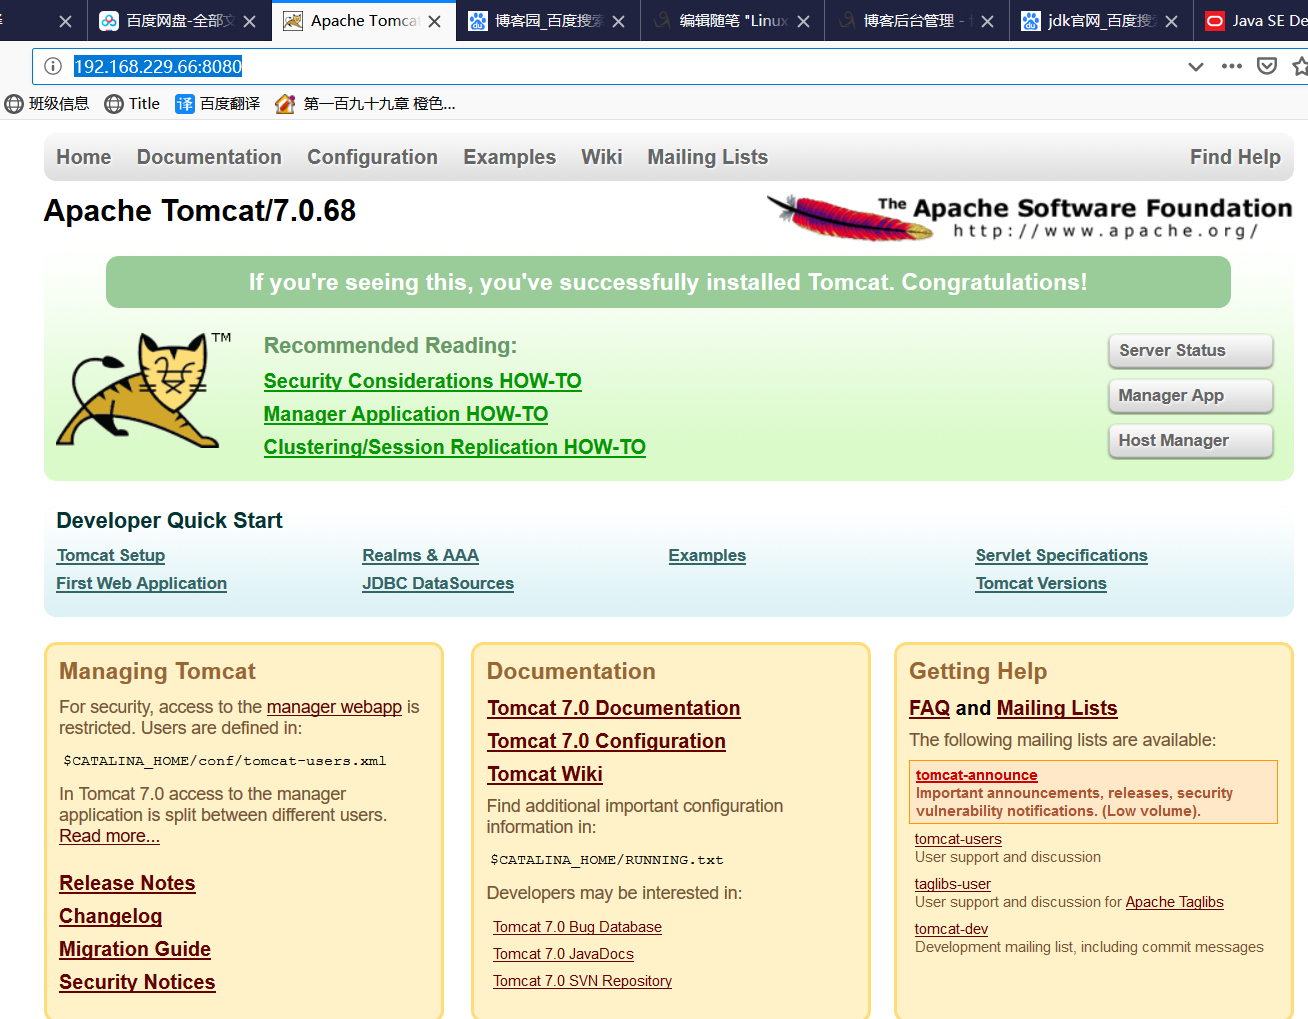Open the Tomcat Versions link
This screenshot has height=1019, width=1308.
pyautogui.click(x=1041, y=583)
